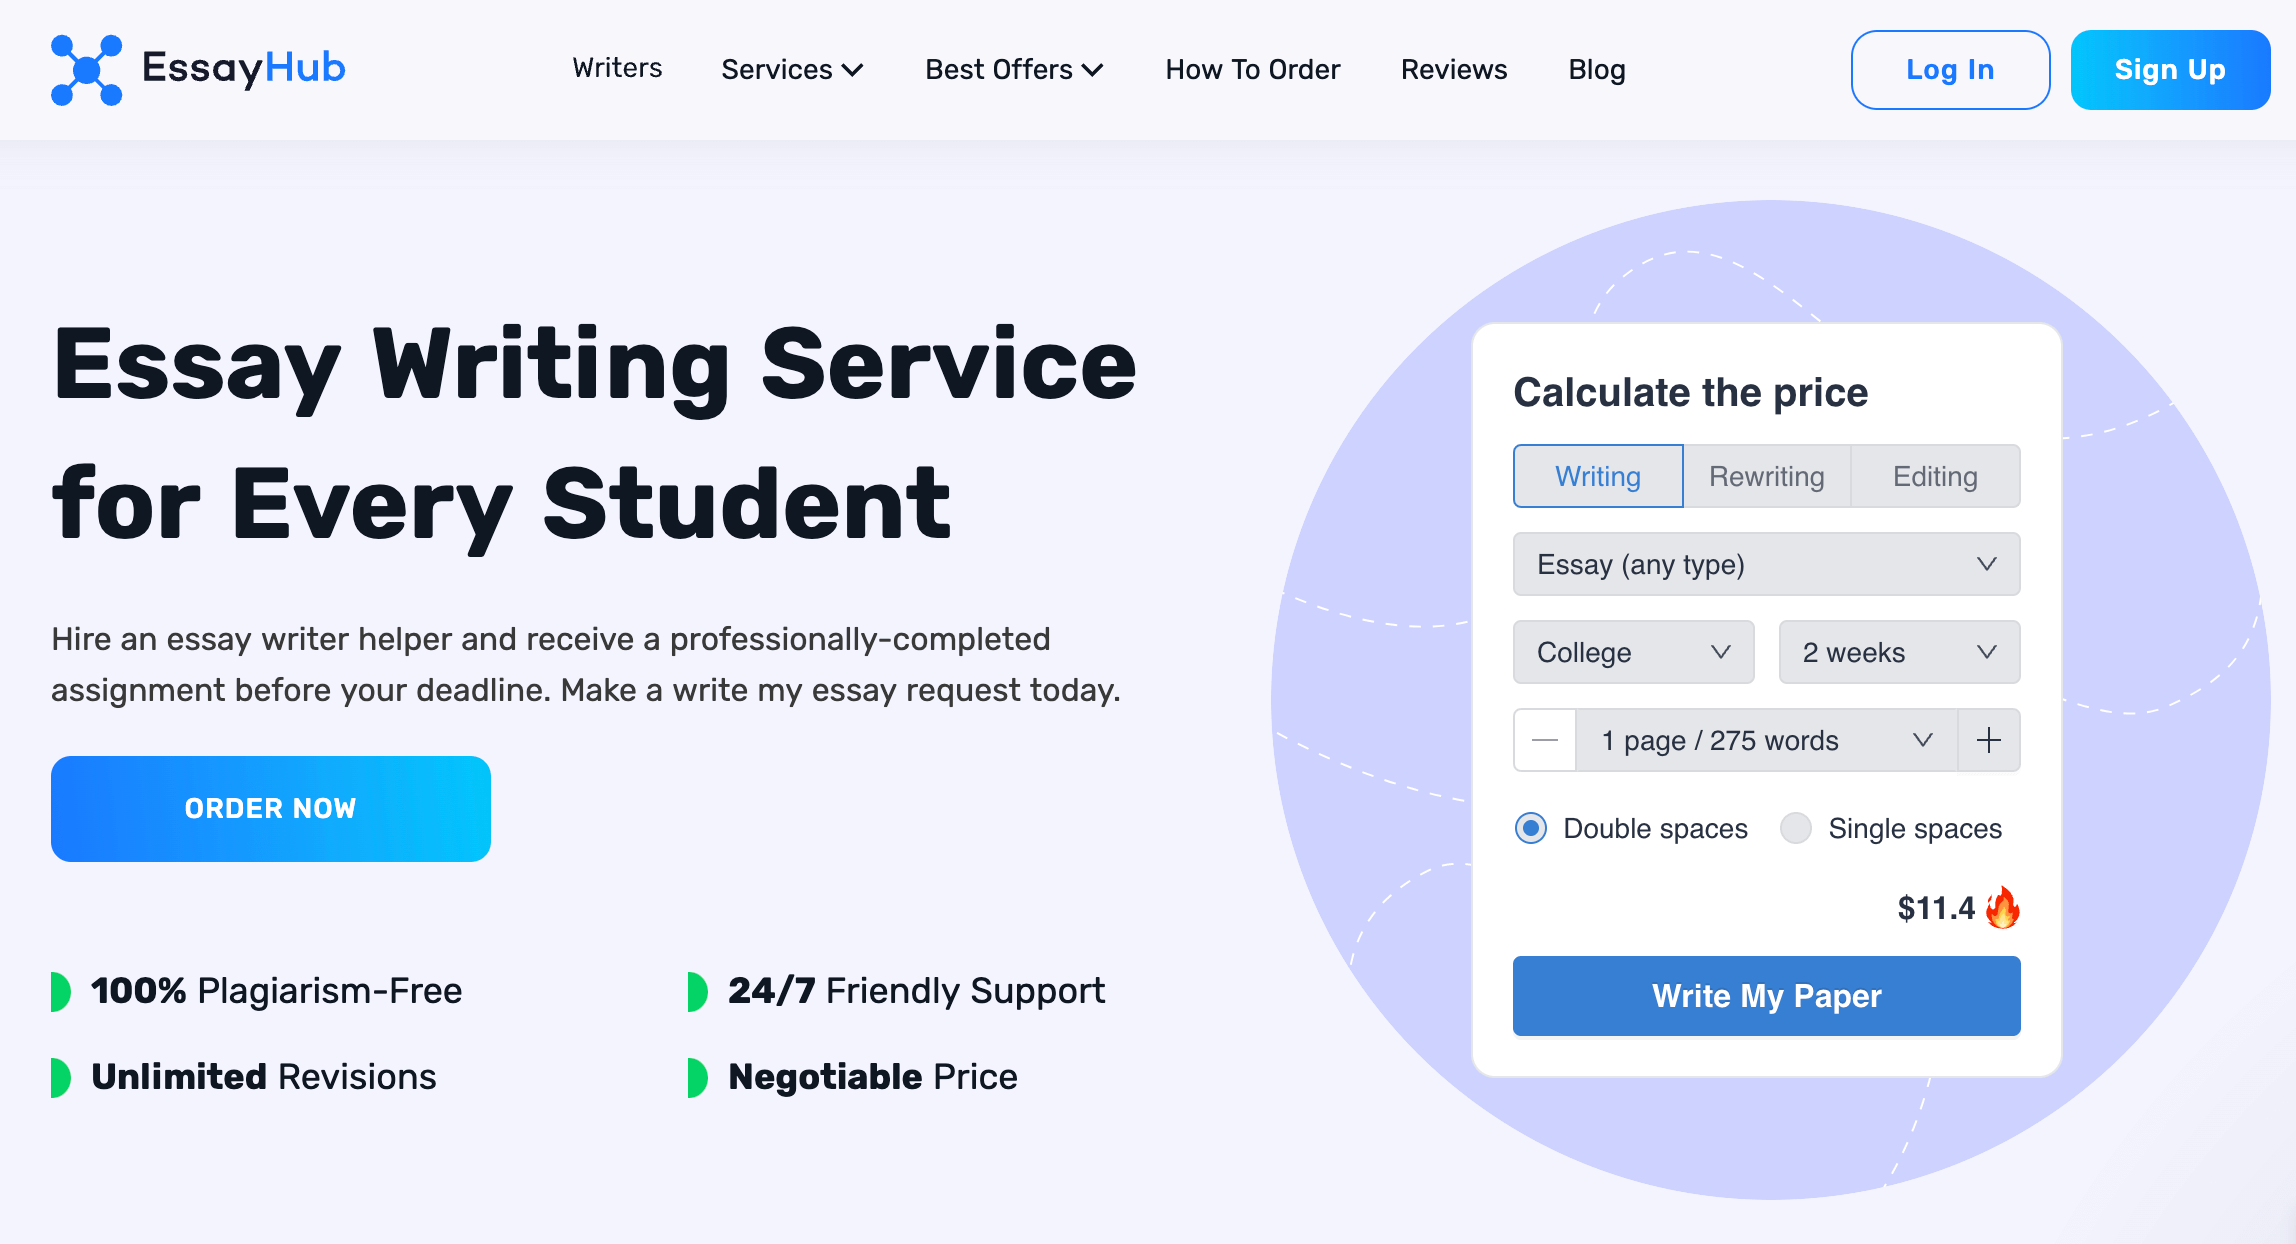The width and height of the screenshot is (2296, 1244).
Task: Click the Order Now button
Action: pos(271,808)
